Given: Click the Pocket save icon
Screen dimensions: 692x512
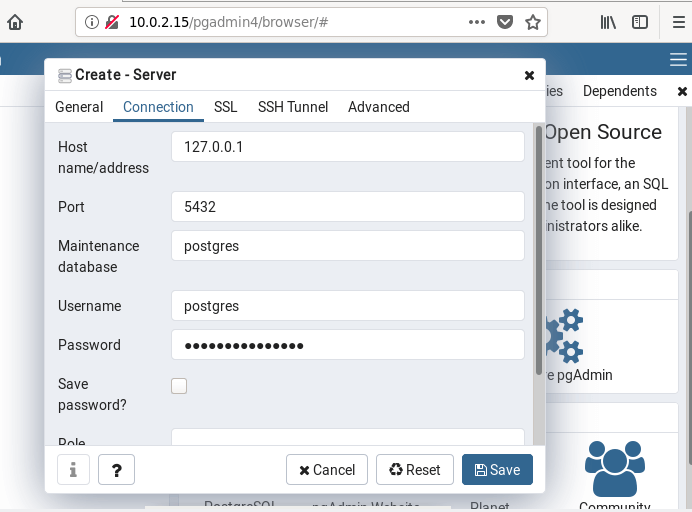Looking at the screenshot, I should 506,22.
